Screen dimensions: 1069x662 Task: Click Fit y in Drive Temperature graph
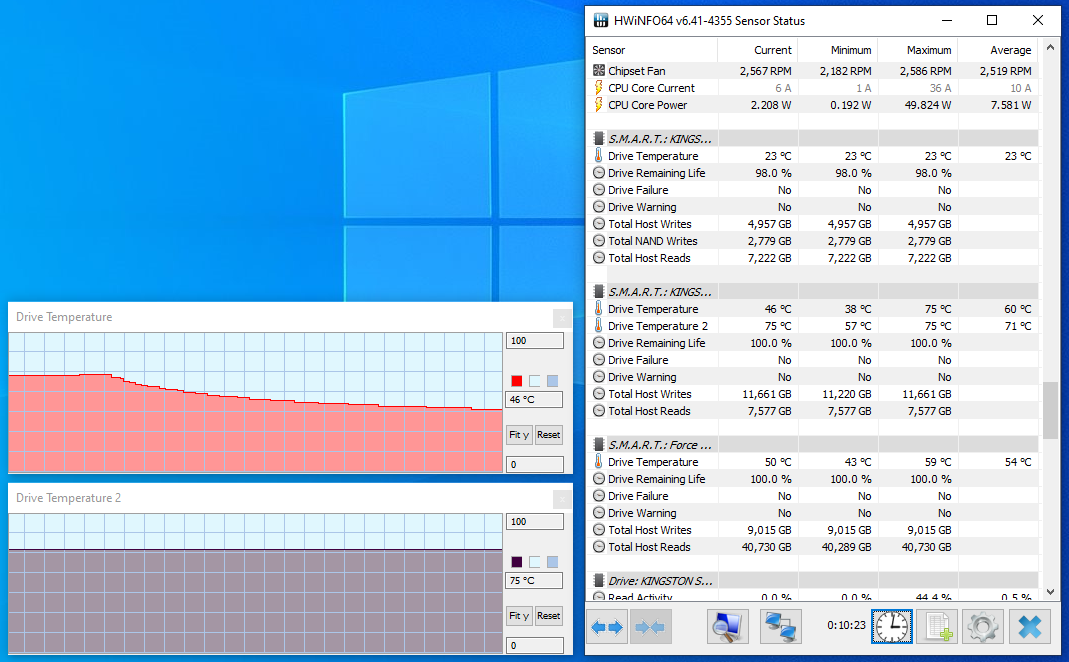point(519,434)
